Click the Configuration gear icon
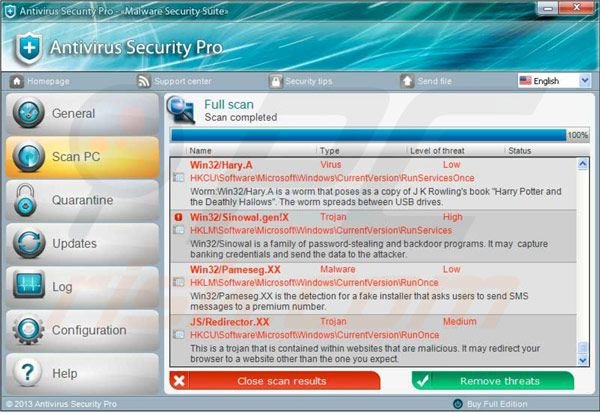The height and width of the screenshot is (414, 600). (29, 329)
